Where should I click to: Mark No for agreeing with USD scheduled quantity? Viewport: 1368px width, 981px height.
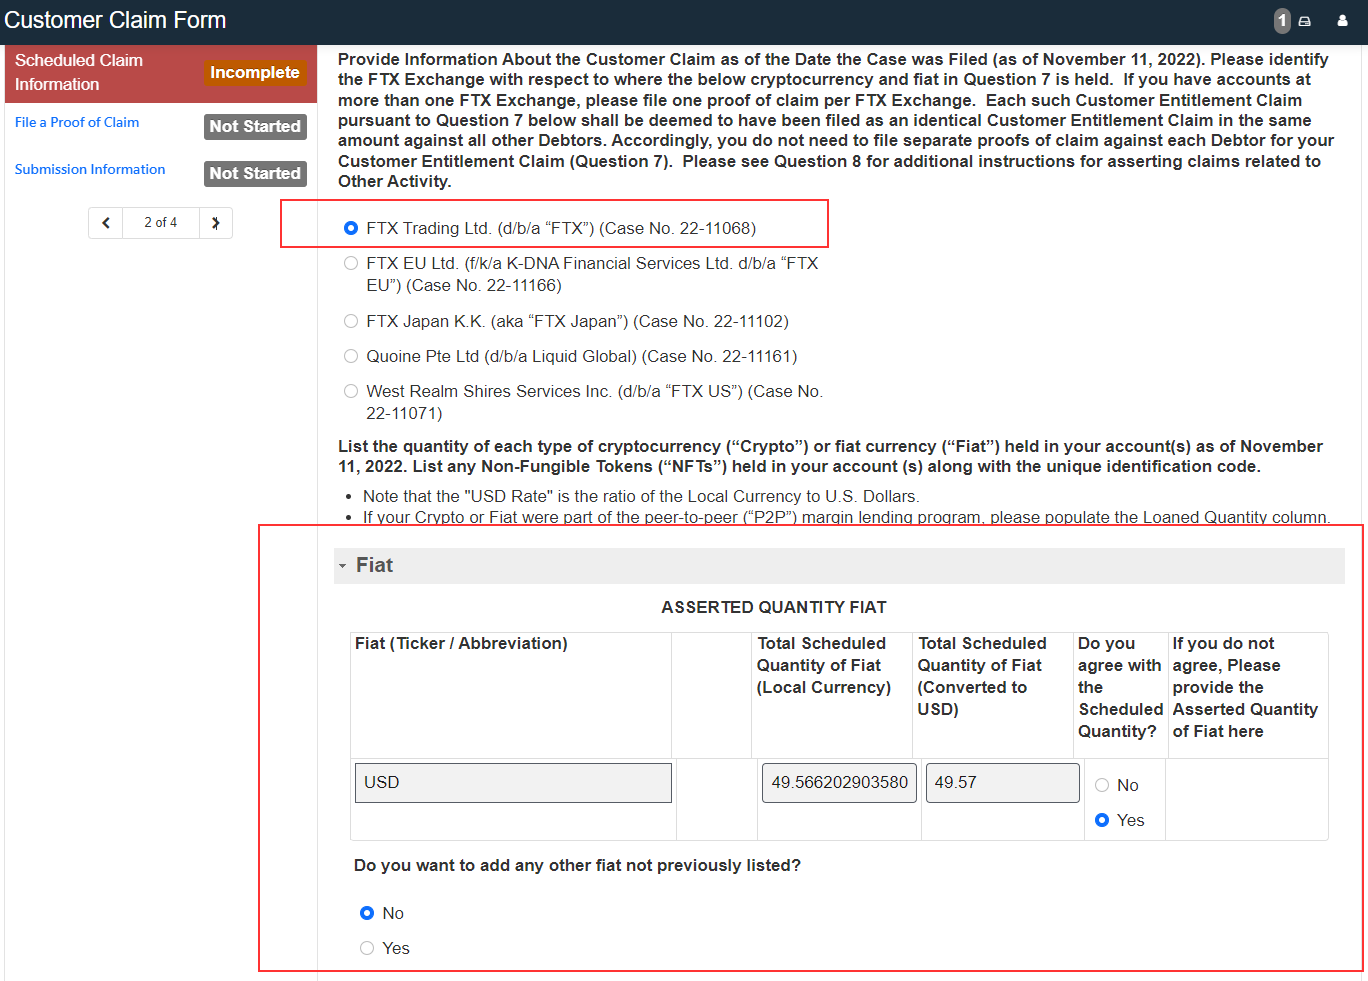[x=1102, y=785]
